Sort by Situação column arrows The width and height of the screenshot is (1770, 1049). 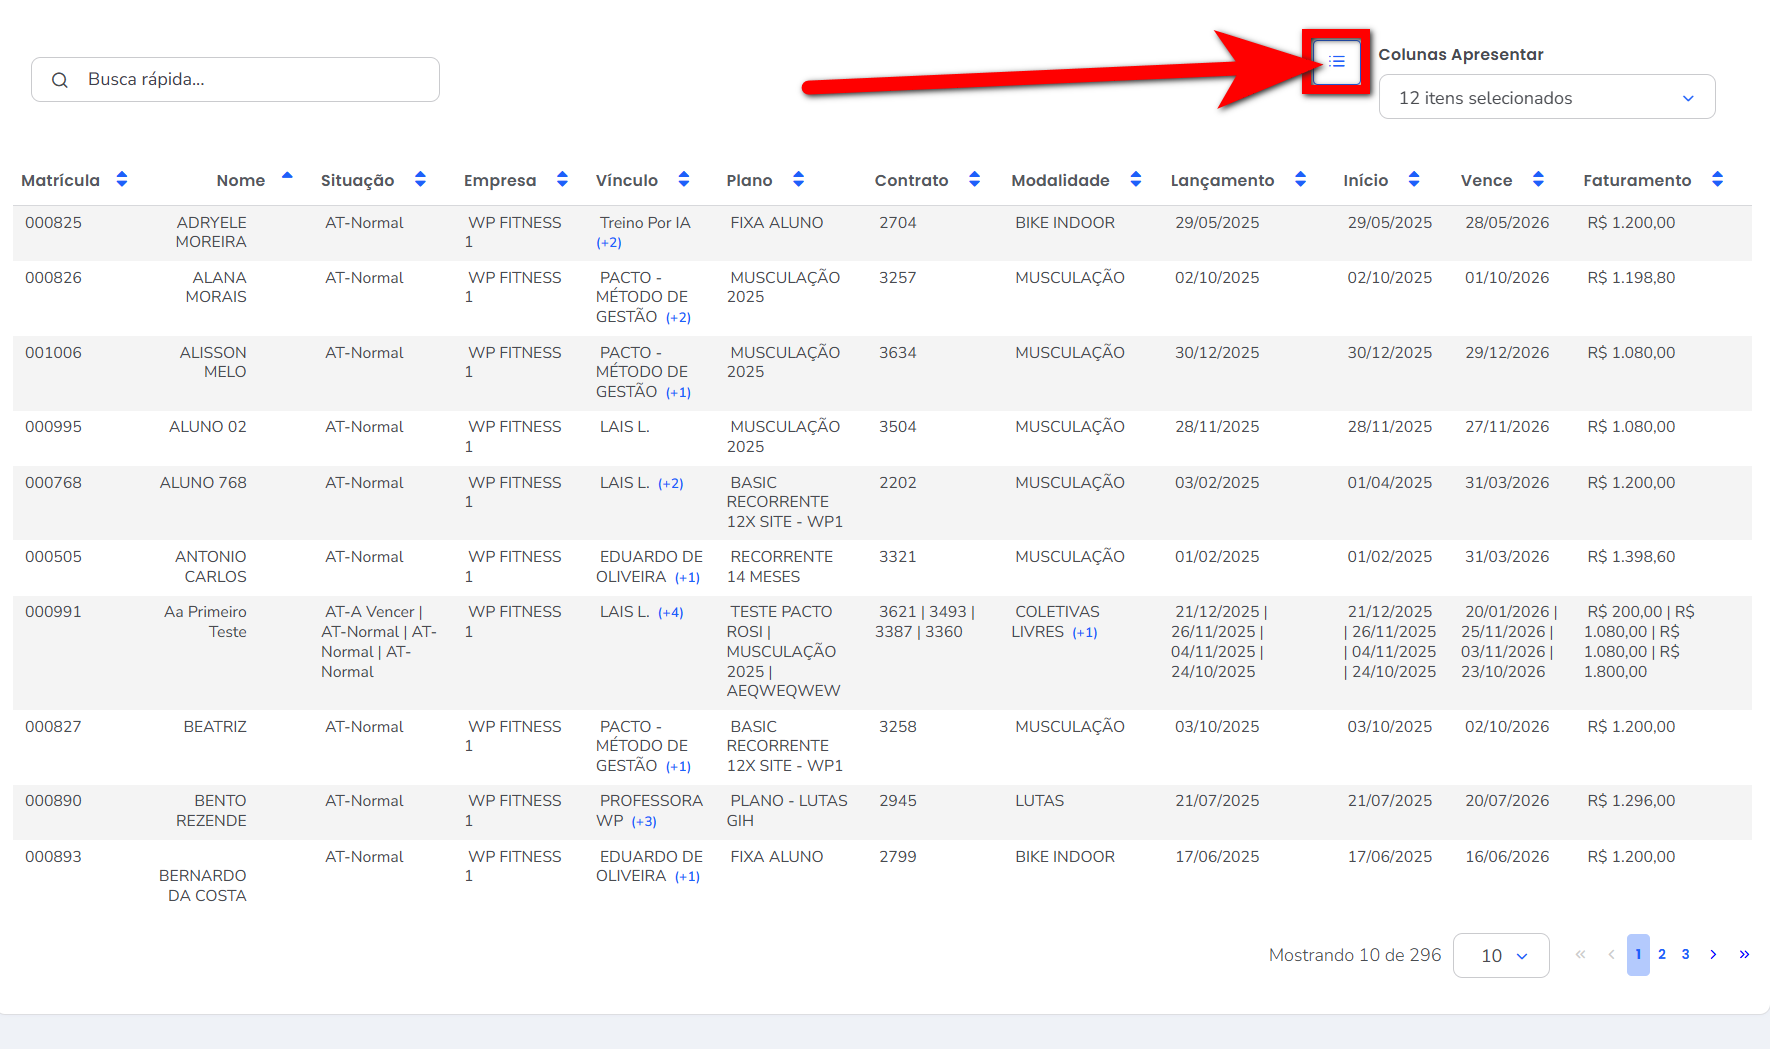pyautogui.click(x=420, y=180)
